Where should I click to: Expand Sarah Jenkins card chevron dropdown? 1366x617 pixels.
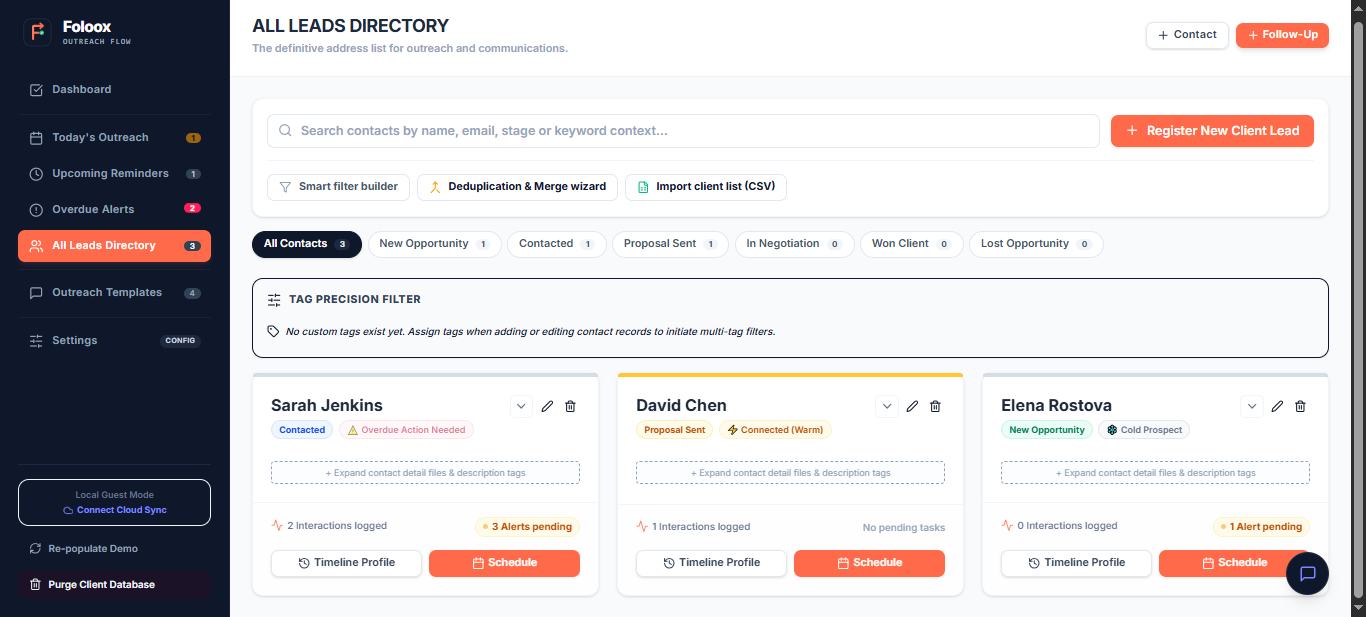521,406
